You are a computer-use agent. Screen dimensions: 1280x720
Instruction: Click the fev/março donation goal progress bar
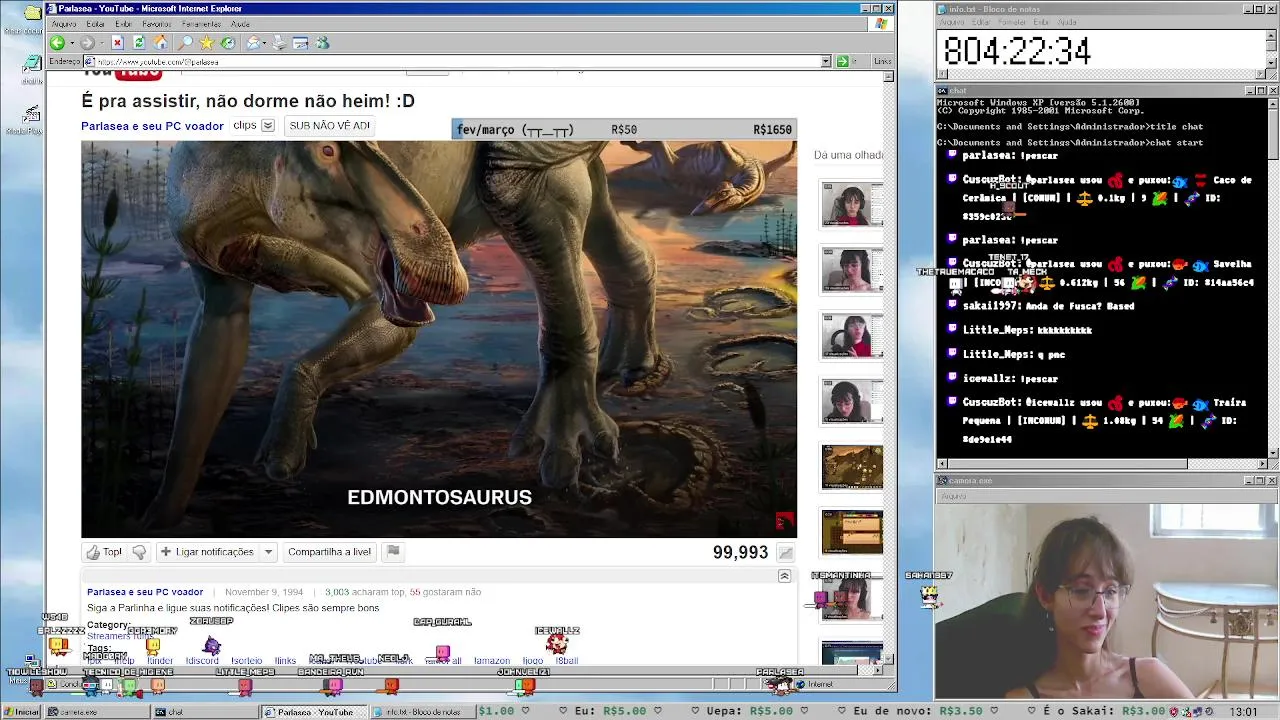point(624,130)
